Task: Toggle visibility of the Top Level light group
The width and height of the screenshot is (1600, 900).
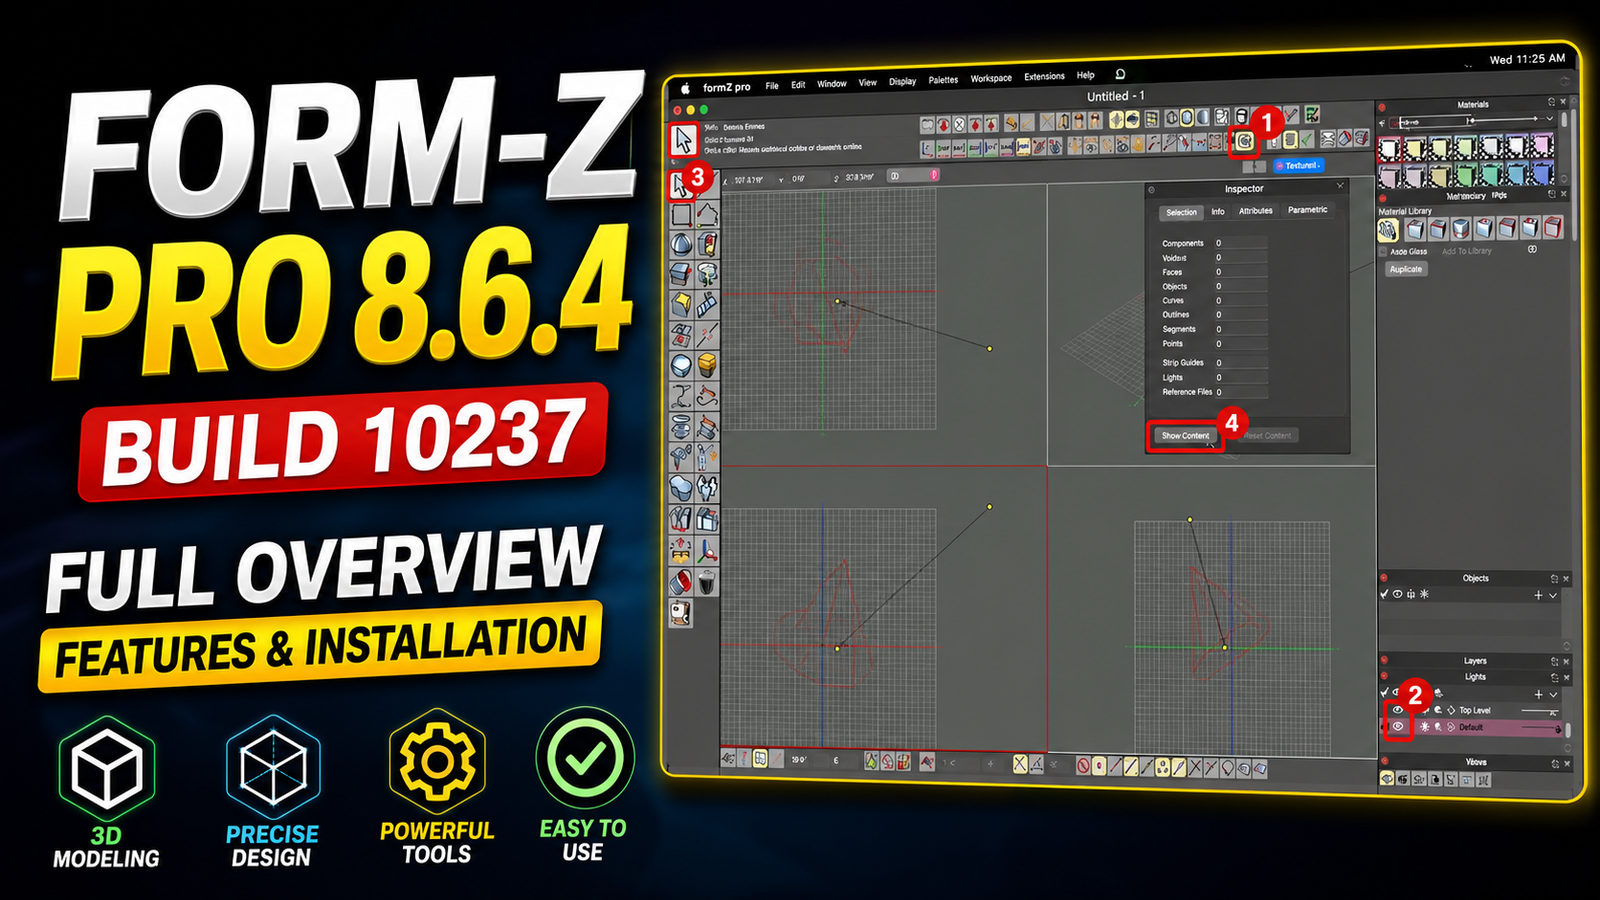Action: coord(1398,710)
